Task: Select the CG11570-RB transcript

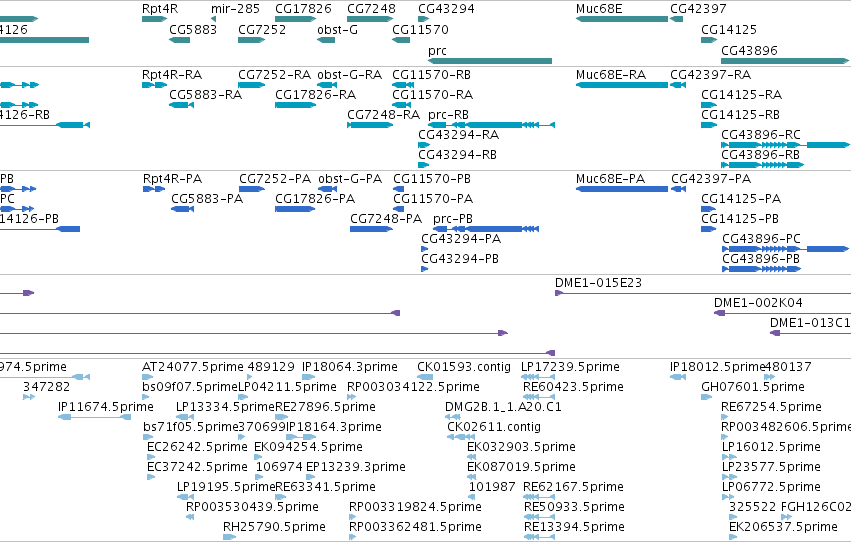Action: 403,85
